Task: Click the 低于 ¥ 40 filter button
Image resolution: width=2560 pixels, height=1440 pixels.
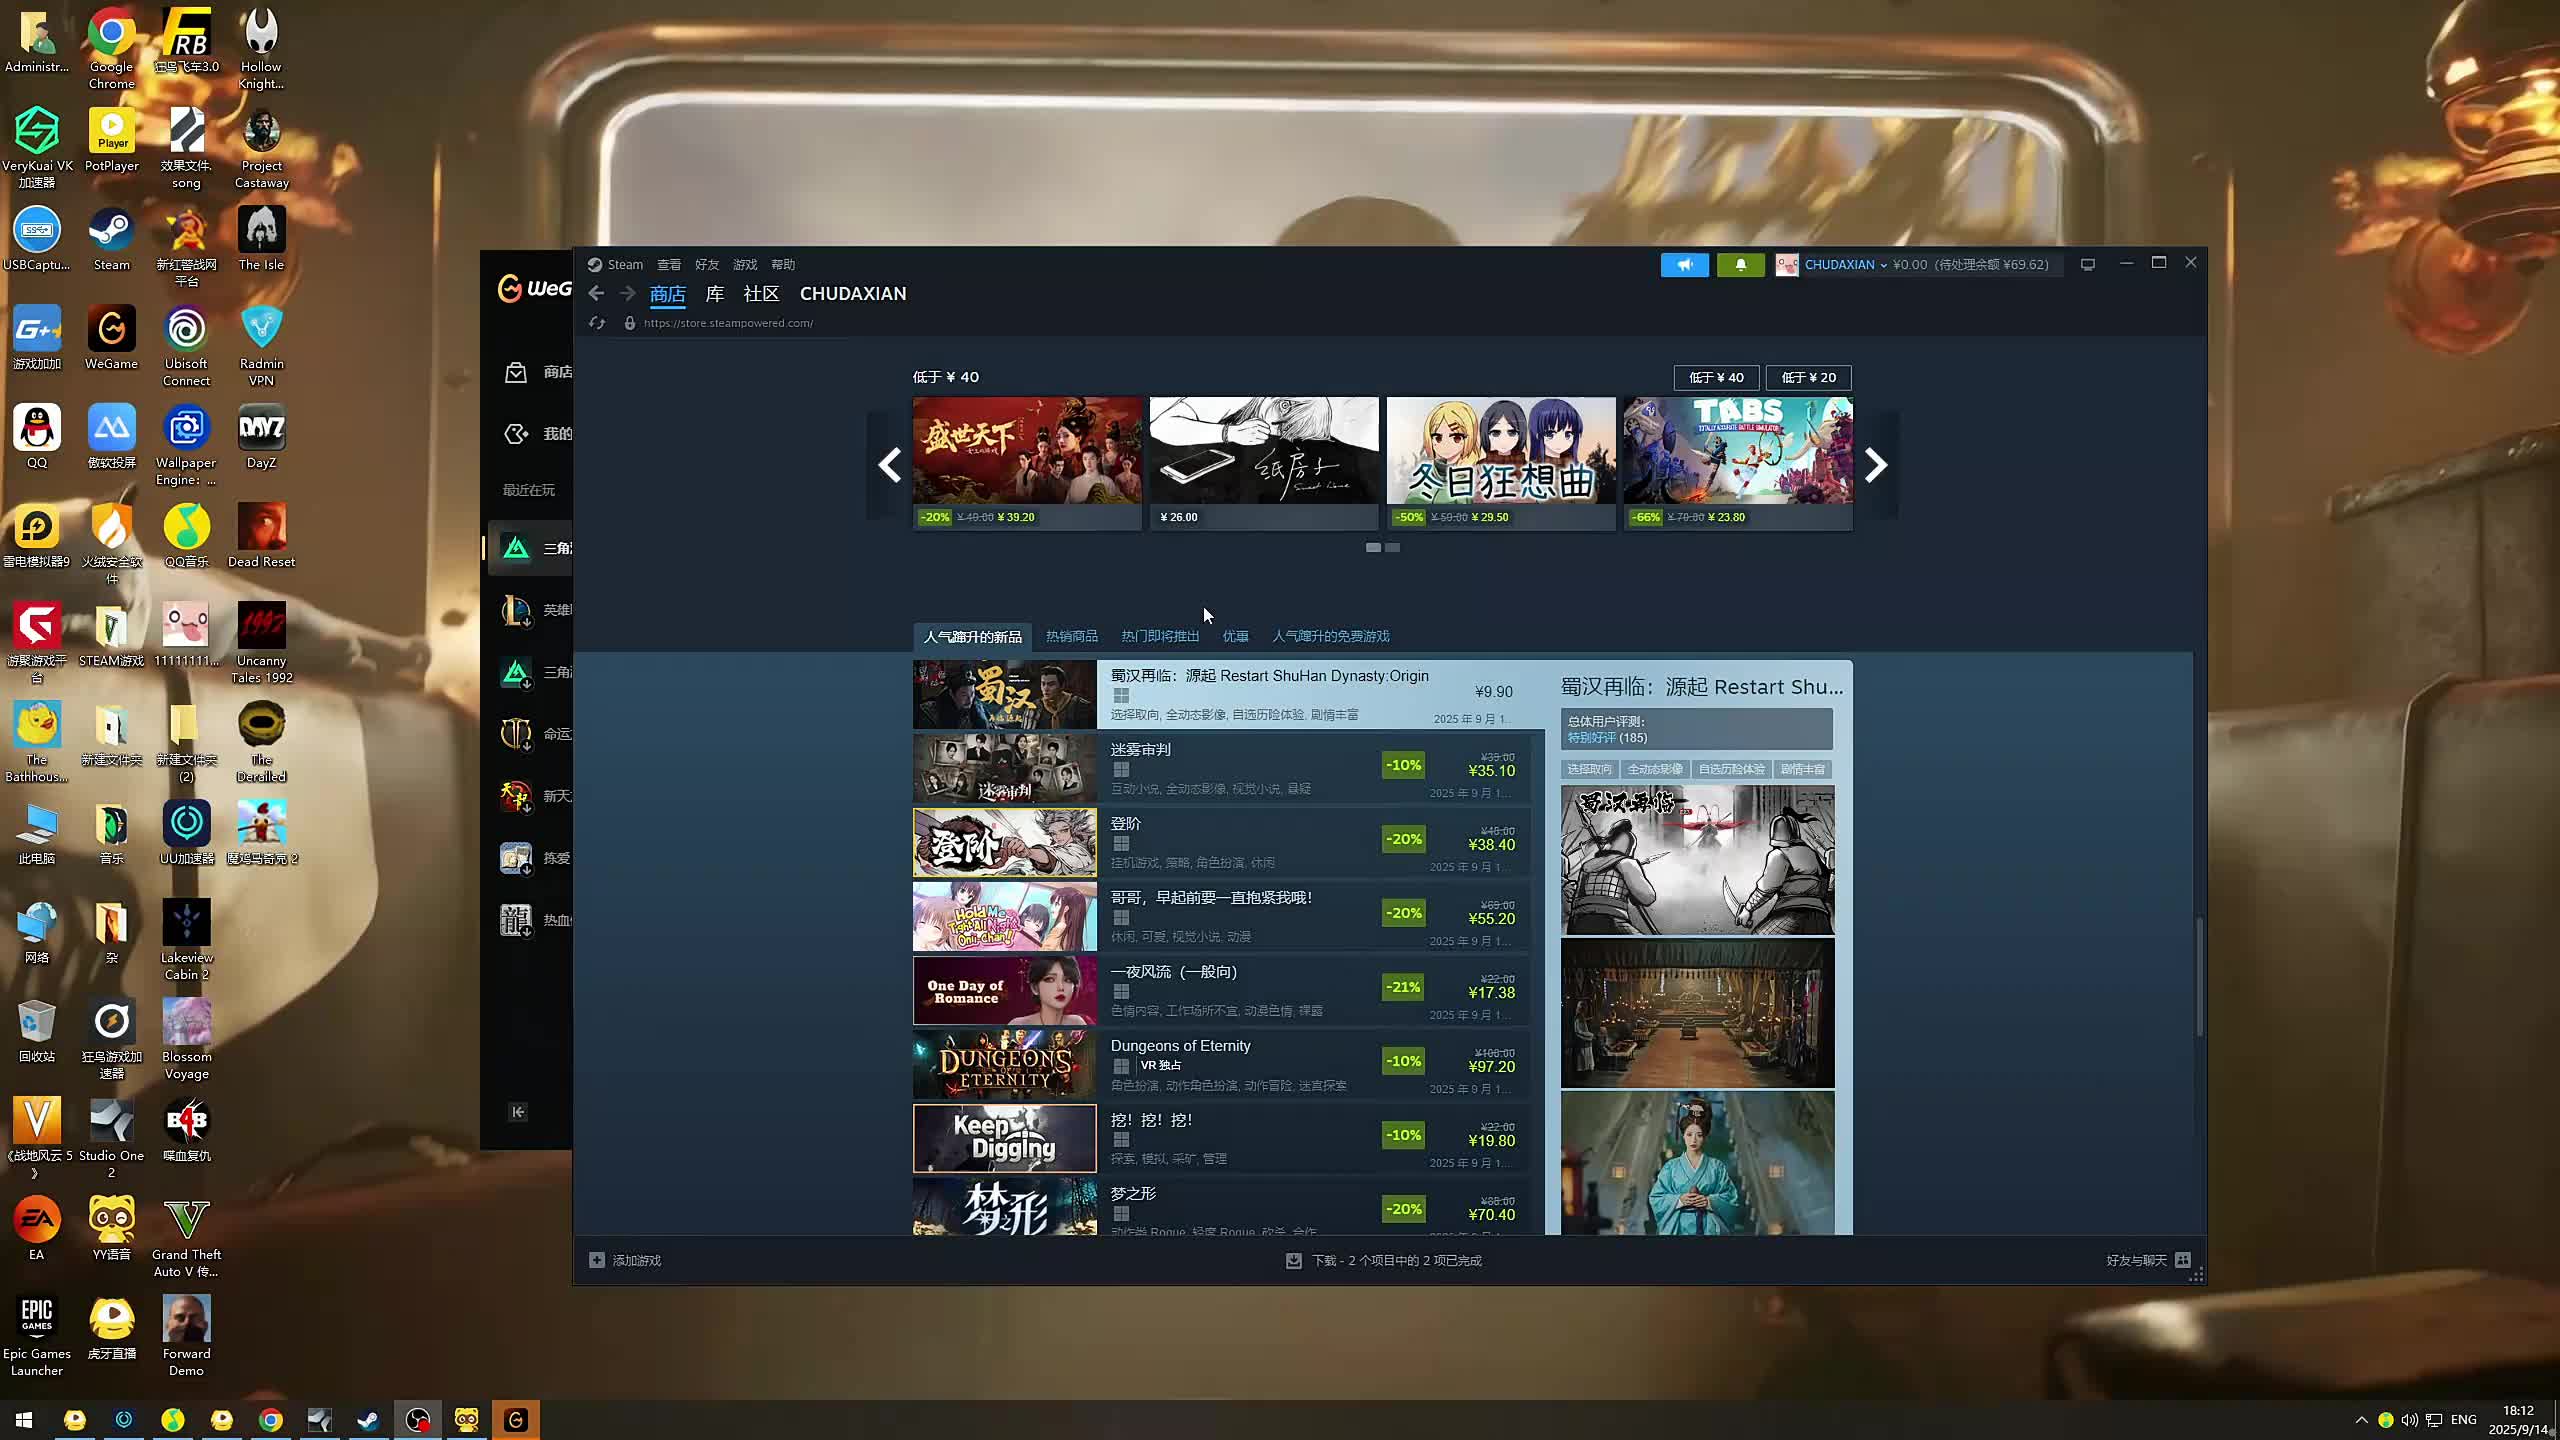Action: [x=1716, y=377]
